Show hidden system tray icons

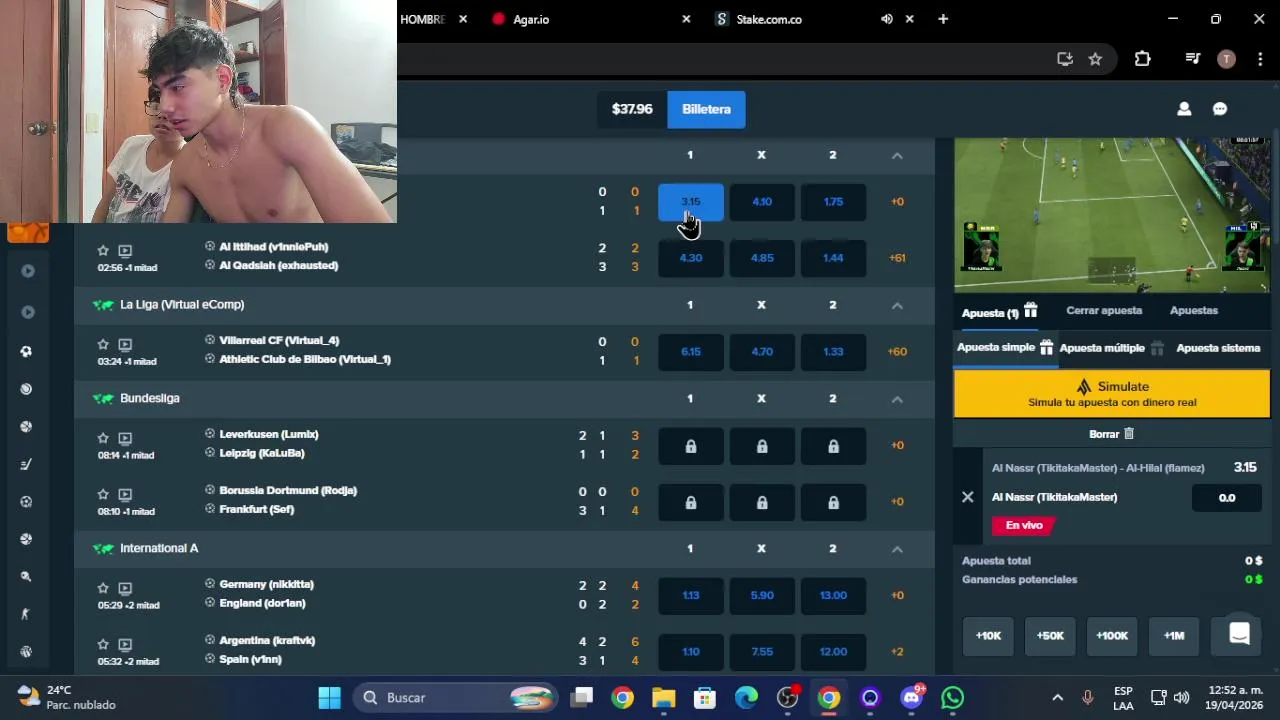coord(1057,697)
